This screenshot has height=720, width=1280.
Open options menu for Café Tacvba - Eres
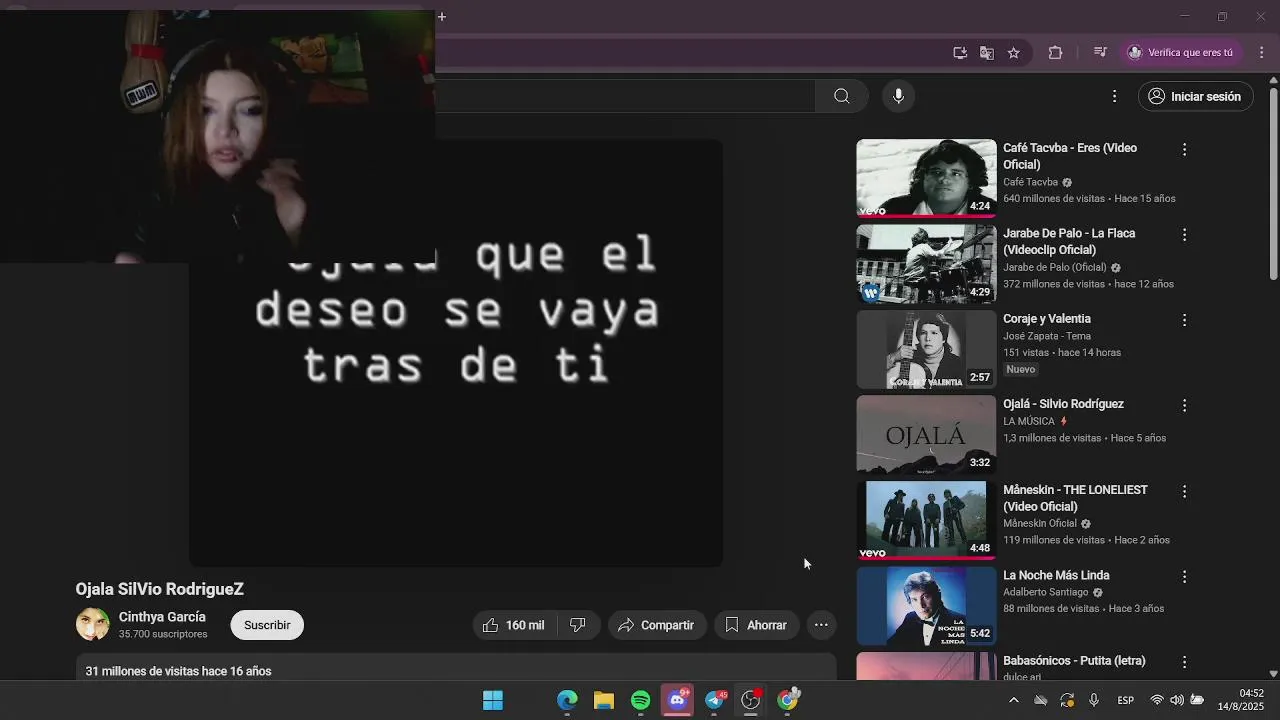1184,149
